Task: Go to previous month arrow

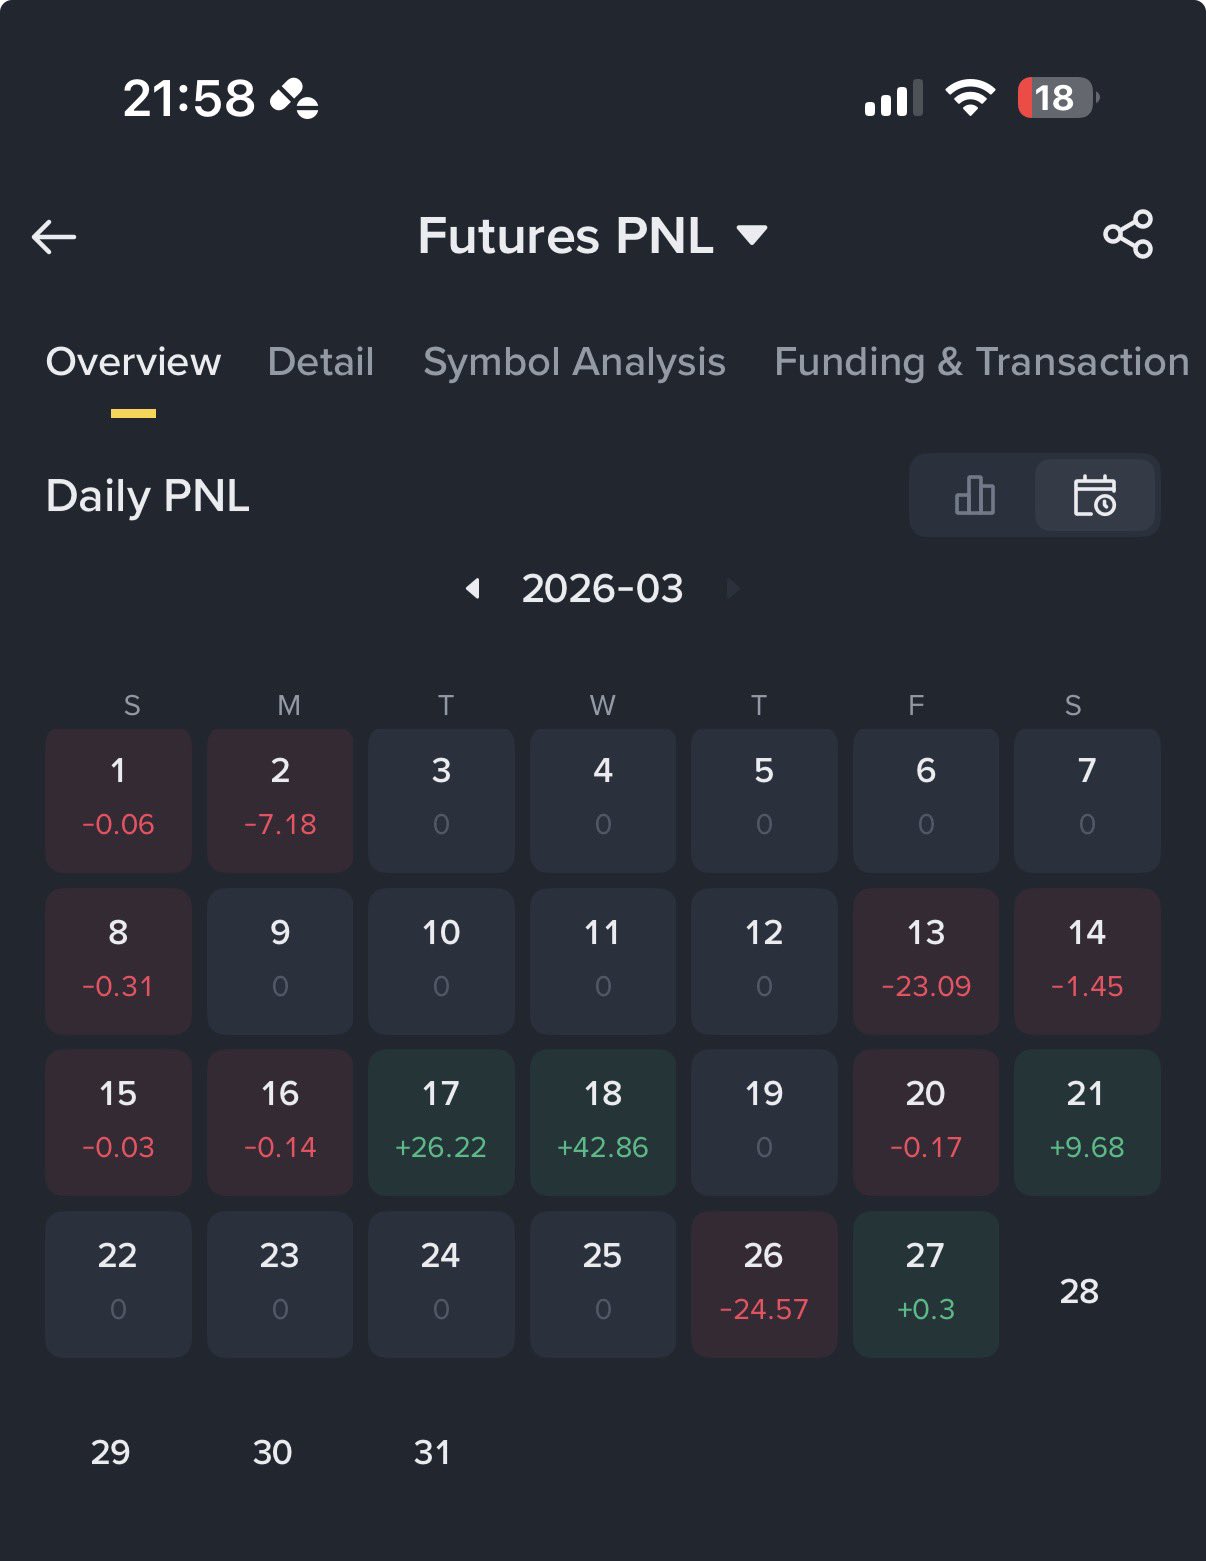Action: pos(473,589)
